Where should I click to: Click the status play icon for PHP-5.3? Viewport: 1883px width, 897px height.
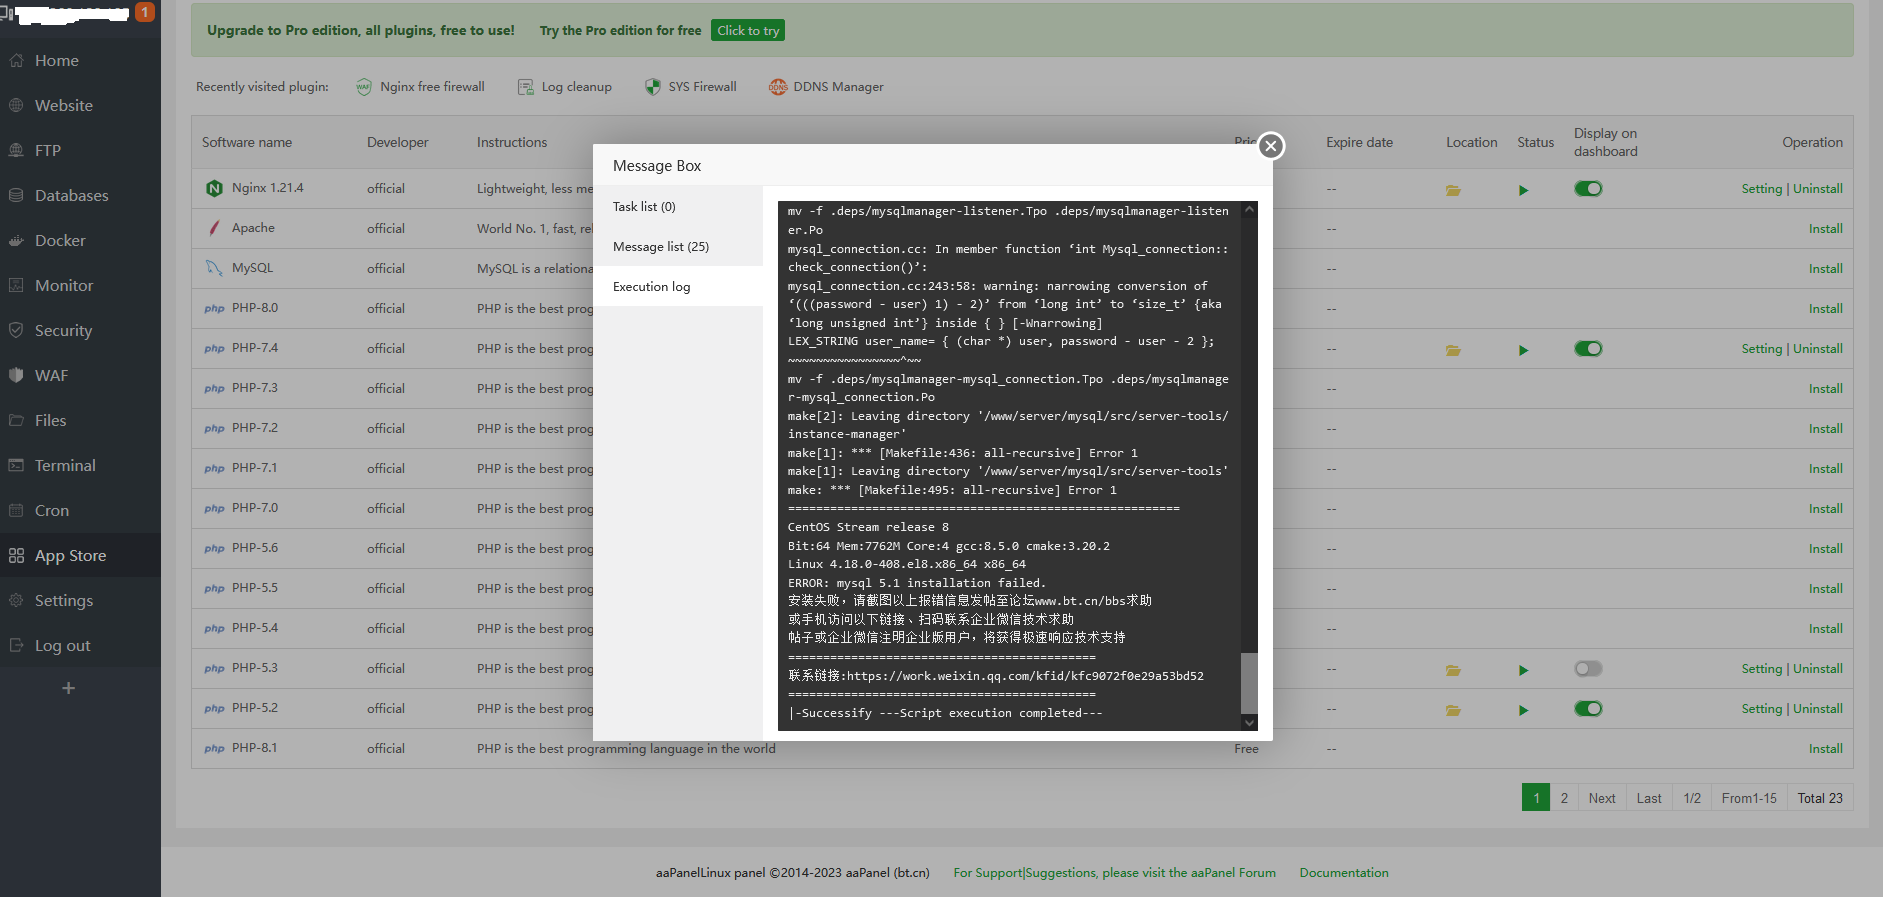1523,670
